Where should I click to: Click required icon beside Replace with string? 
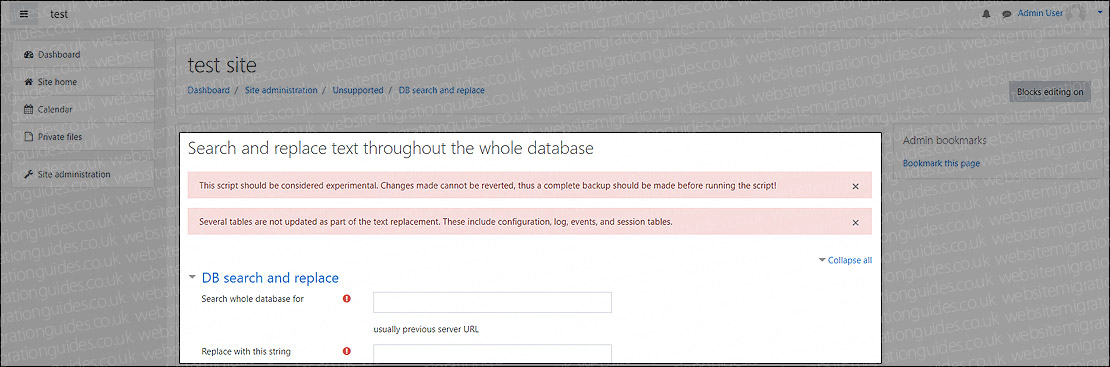[347, 351]
